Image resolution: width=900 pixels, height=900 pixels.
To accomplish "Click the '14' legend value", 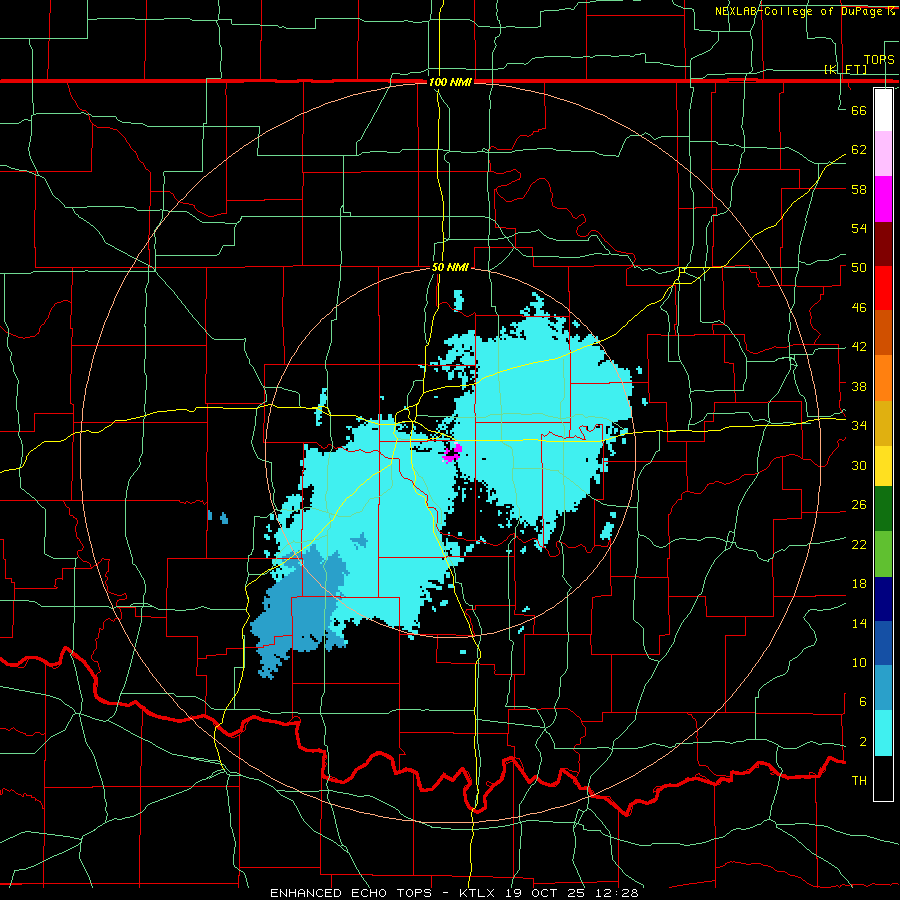I will point(859,623).
